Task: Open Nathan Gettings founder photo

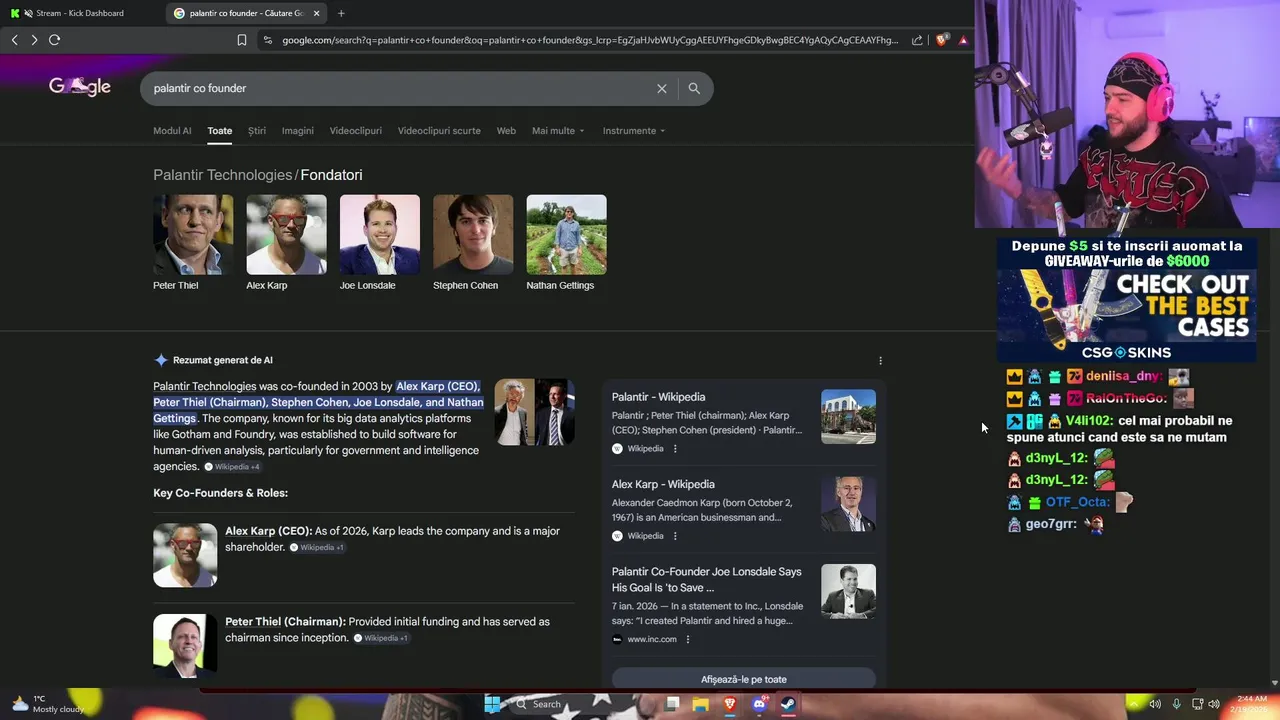Action: pos(566,235)
